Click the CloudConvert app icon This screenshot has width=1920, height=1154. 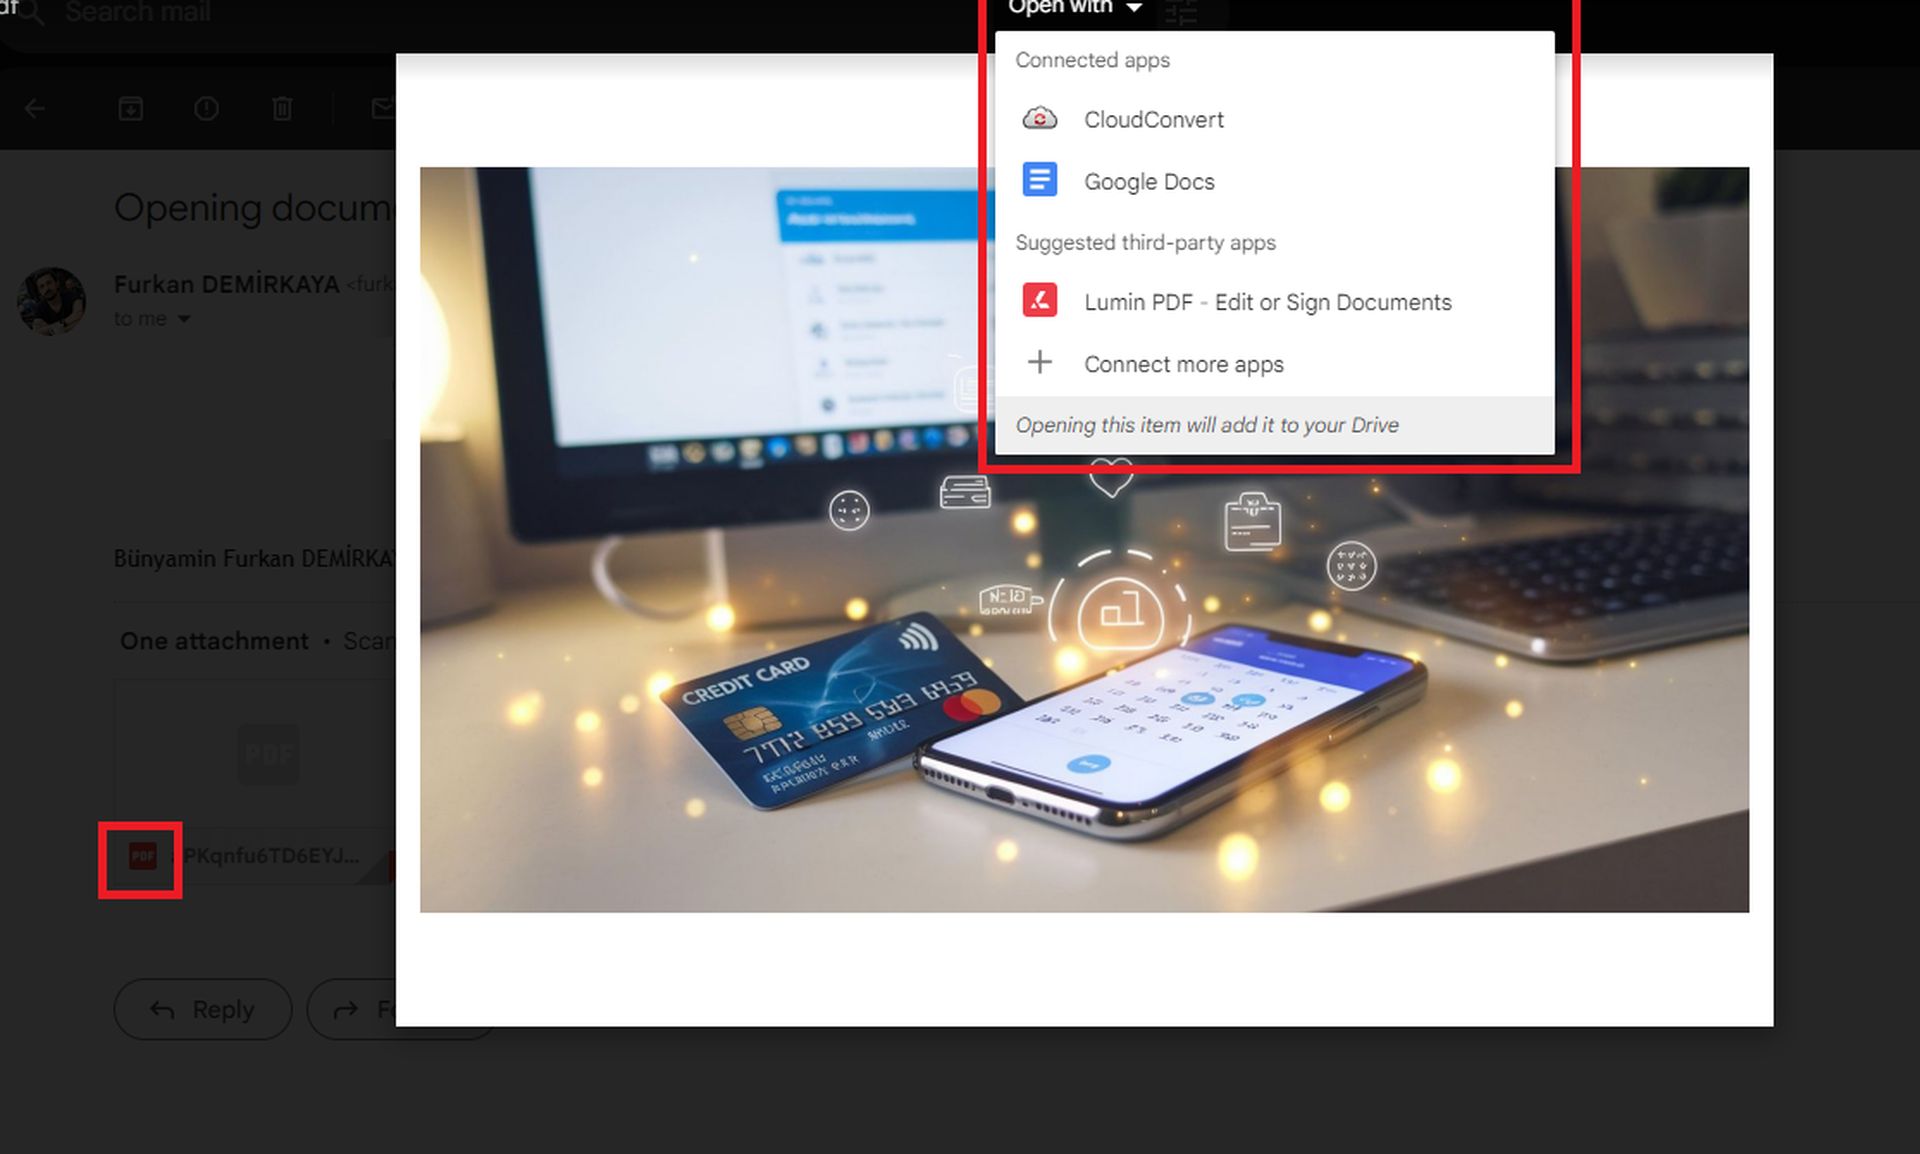[x=1040, y=118]
